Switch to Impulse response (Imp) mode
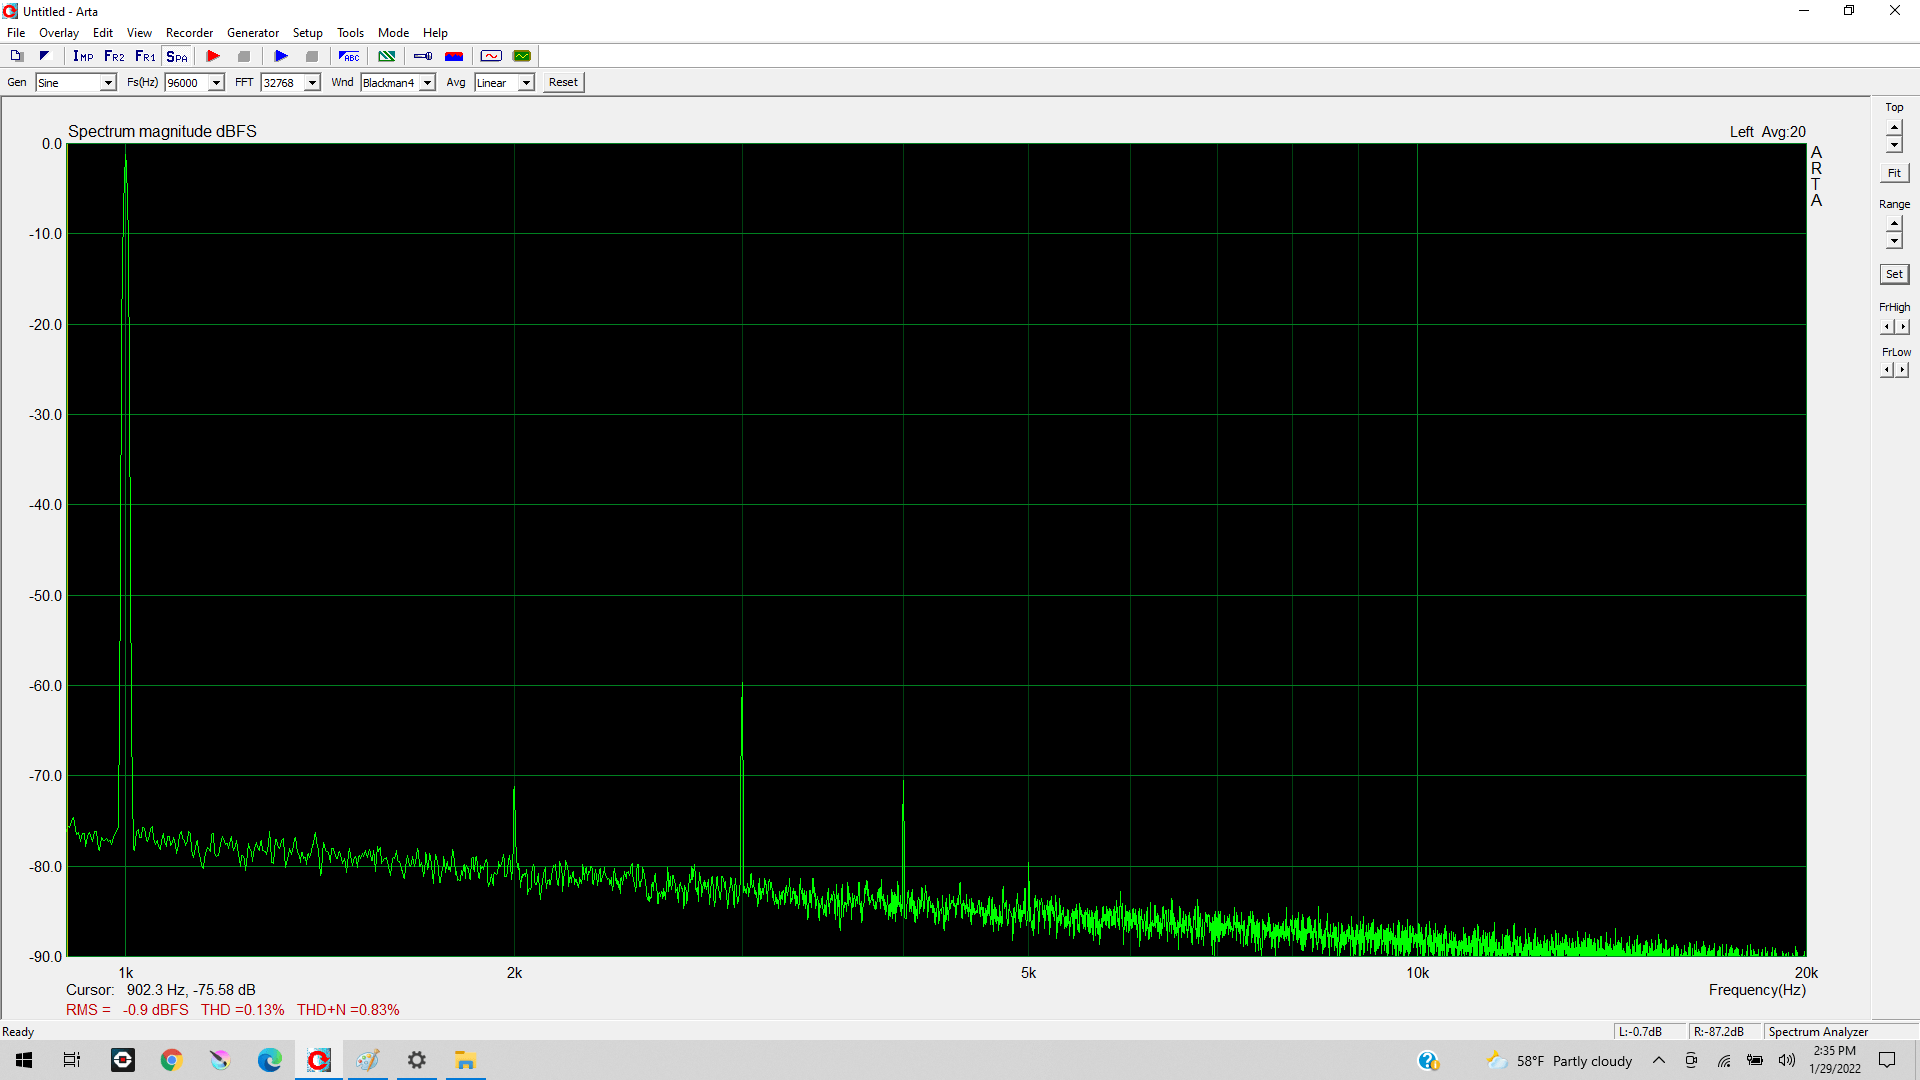This screenshot has width=1920, height=1080. tap(83, 56)
